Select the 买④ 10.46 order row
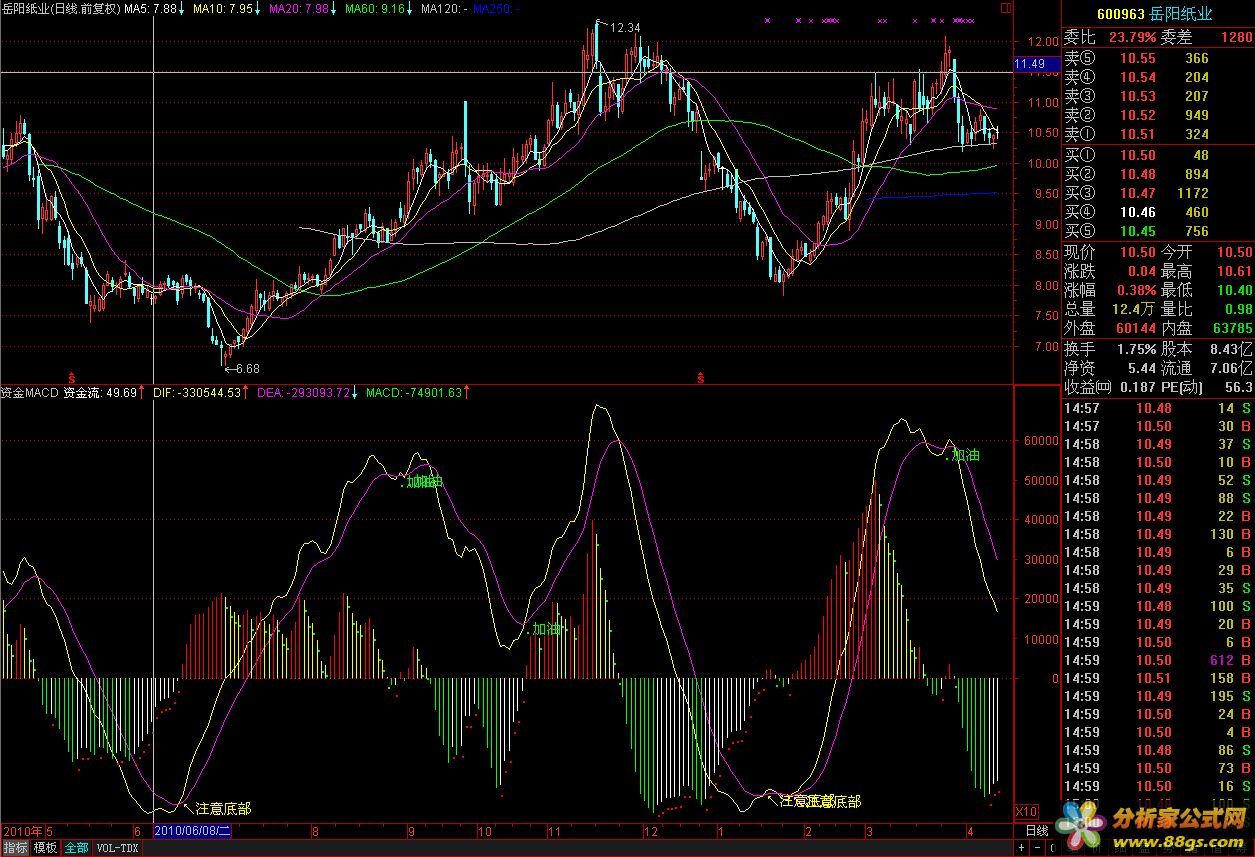 (1157, 212)
